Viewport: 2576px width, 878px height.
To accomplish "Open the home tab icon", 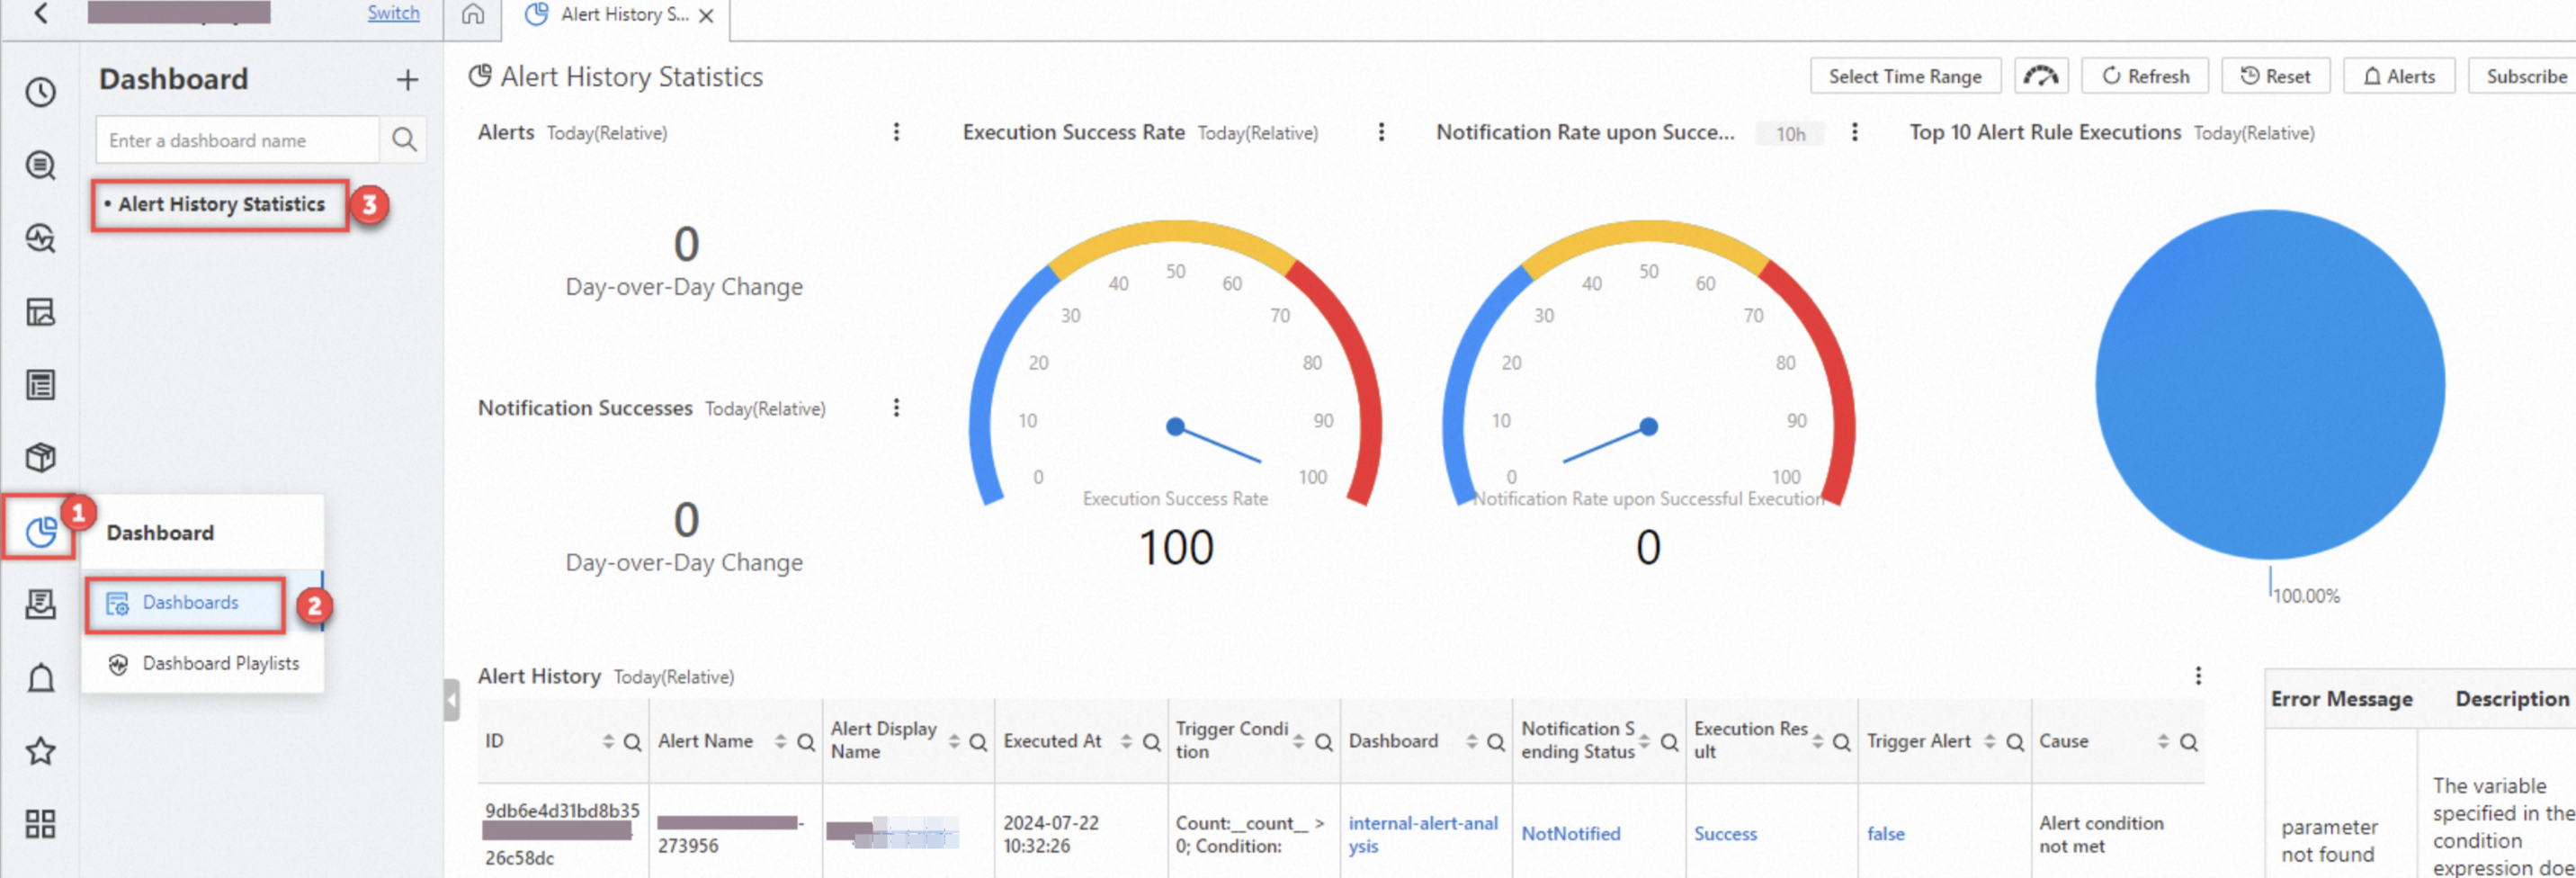I will point(473,14).
